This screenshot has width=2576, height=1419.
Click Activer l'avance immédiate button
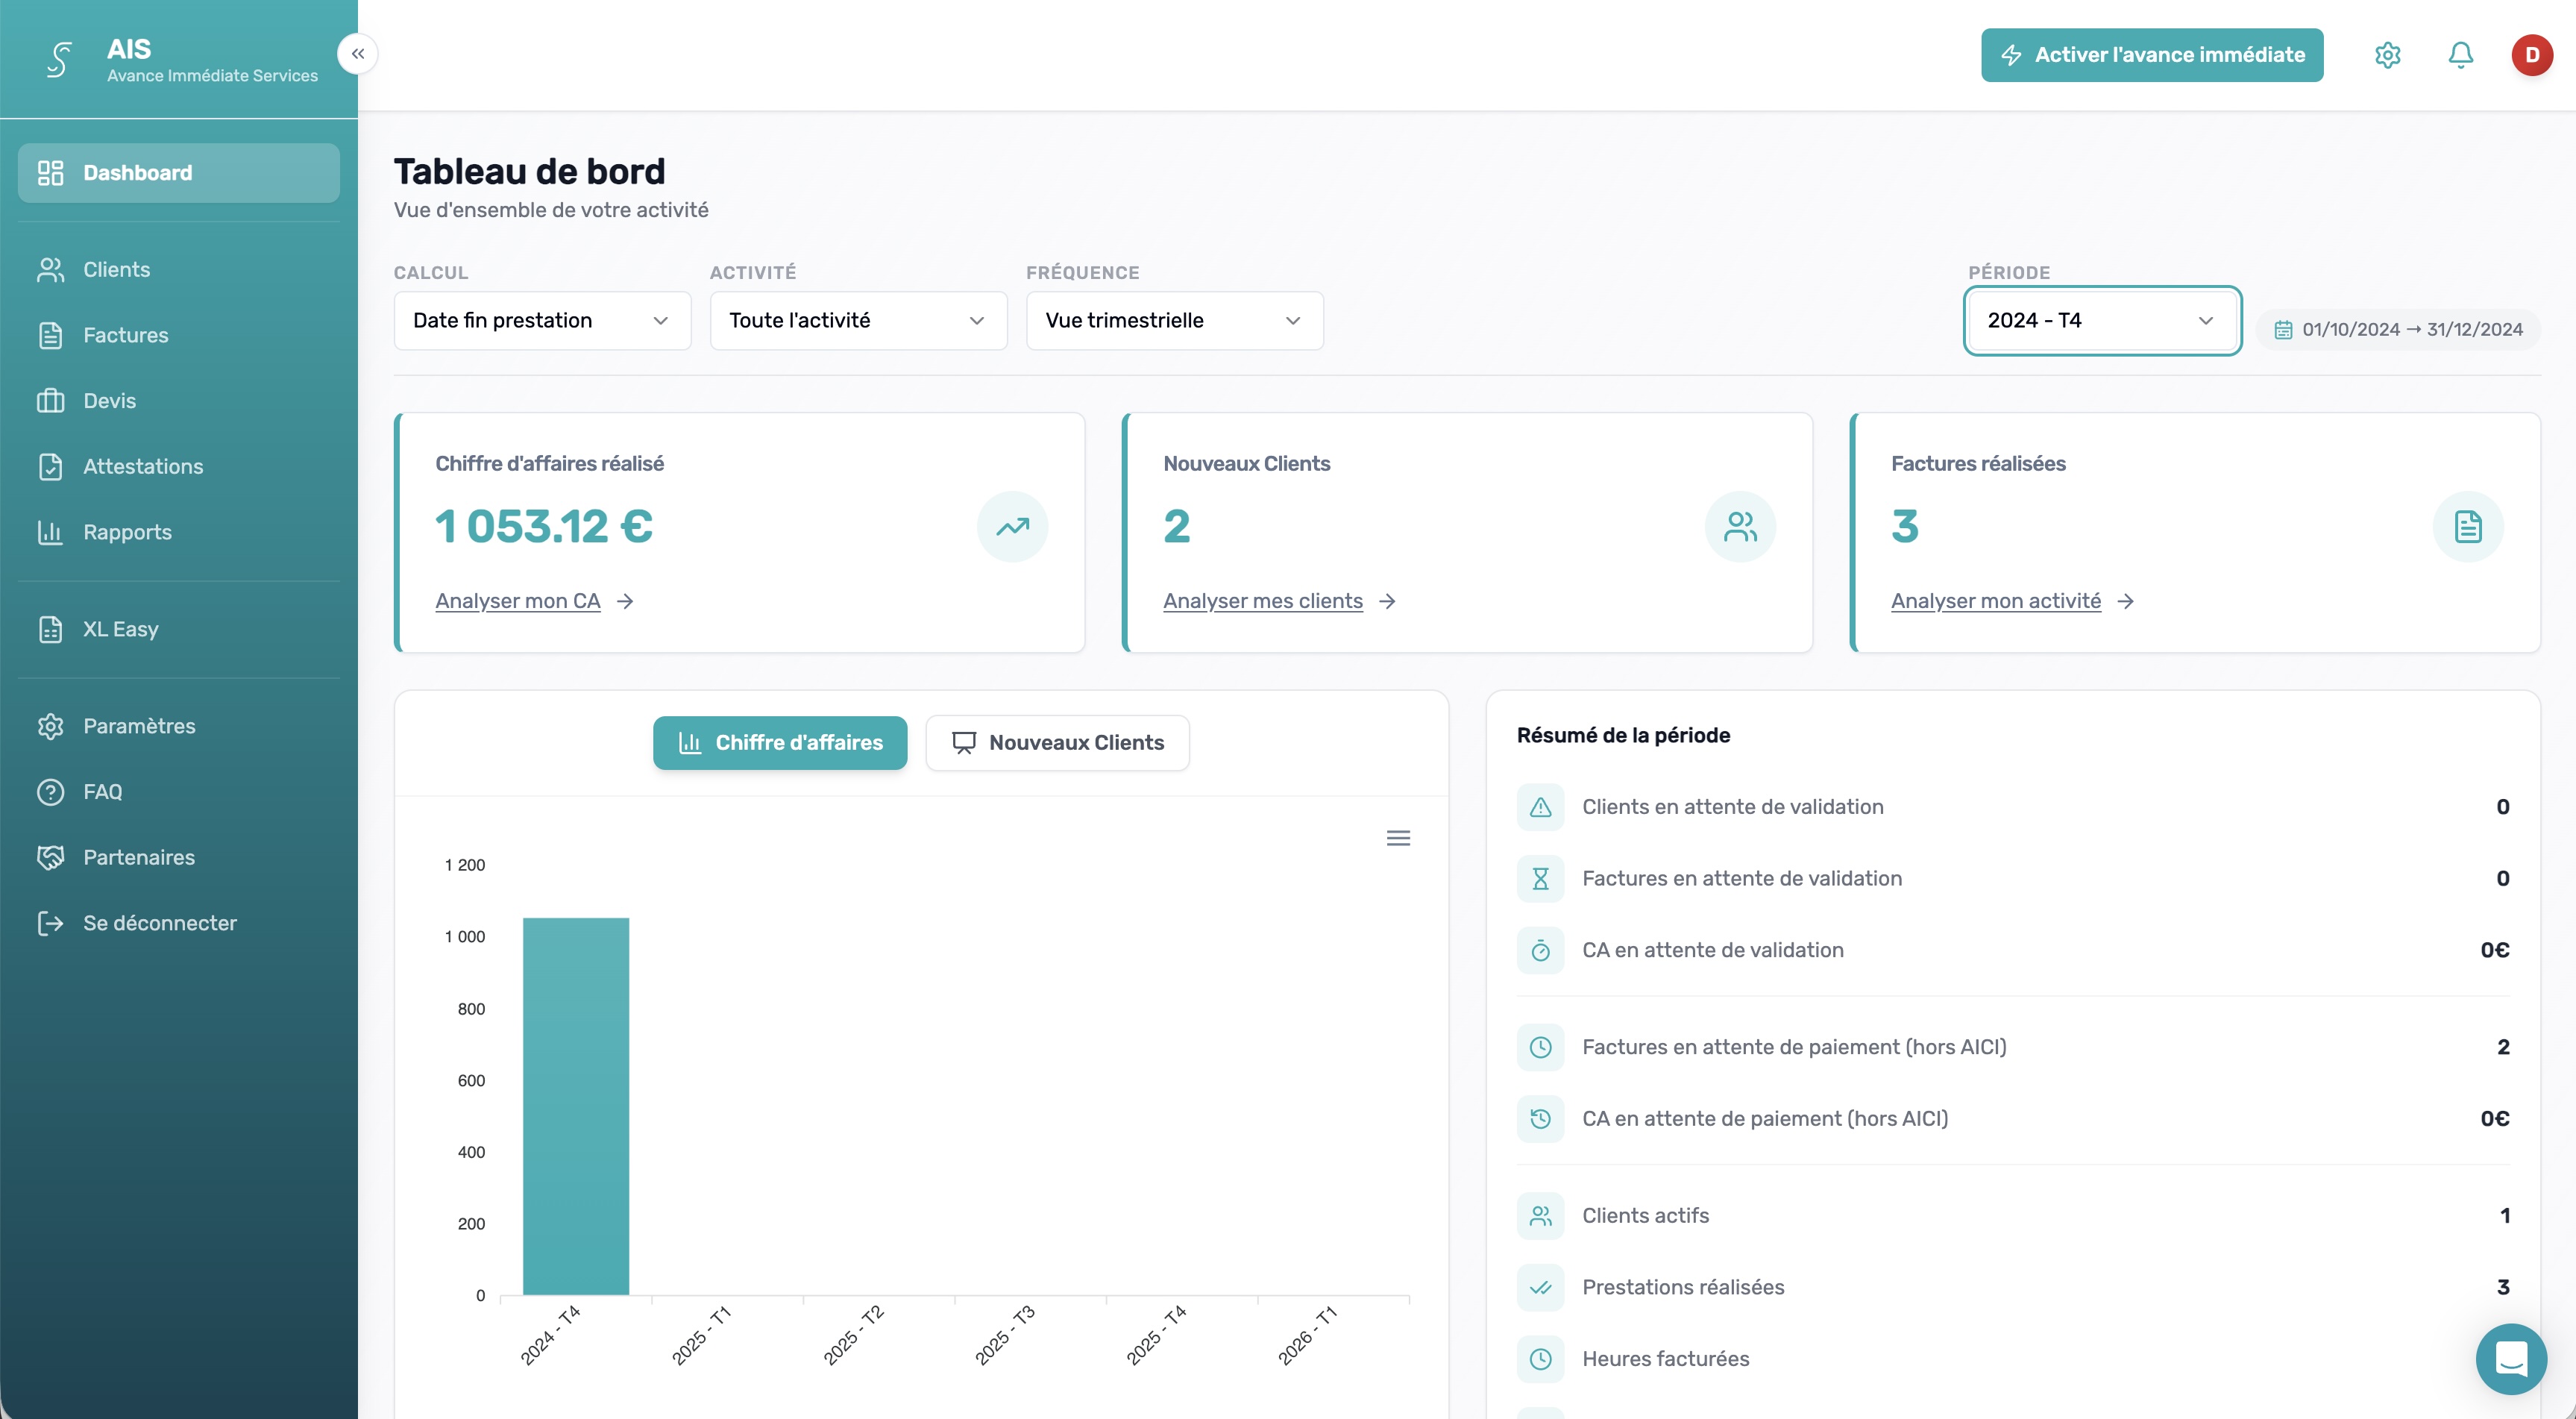click(2152, 55)
